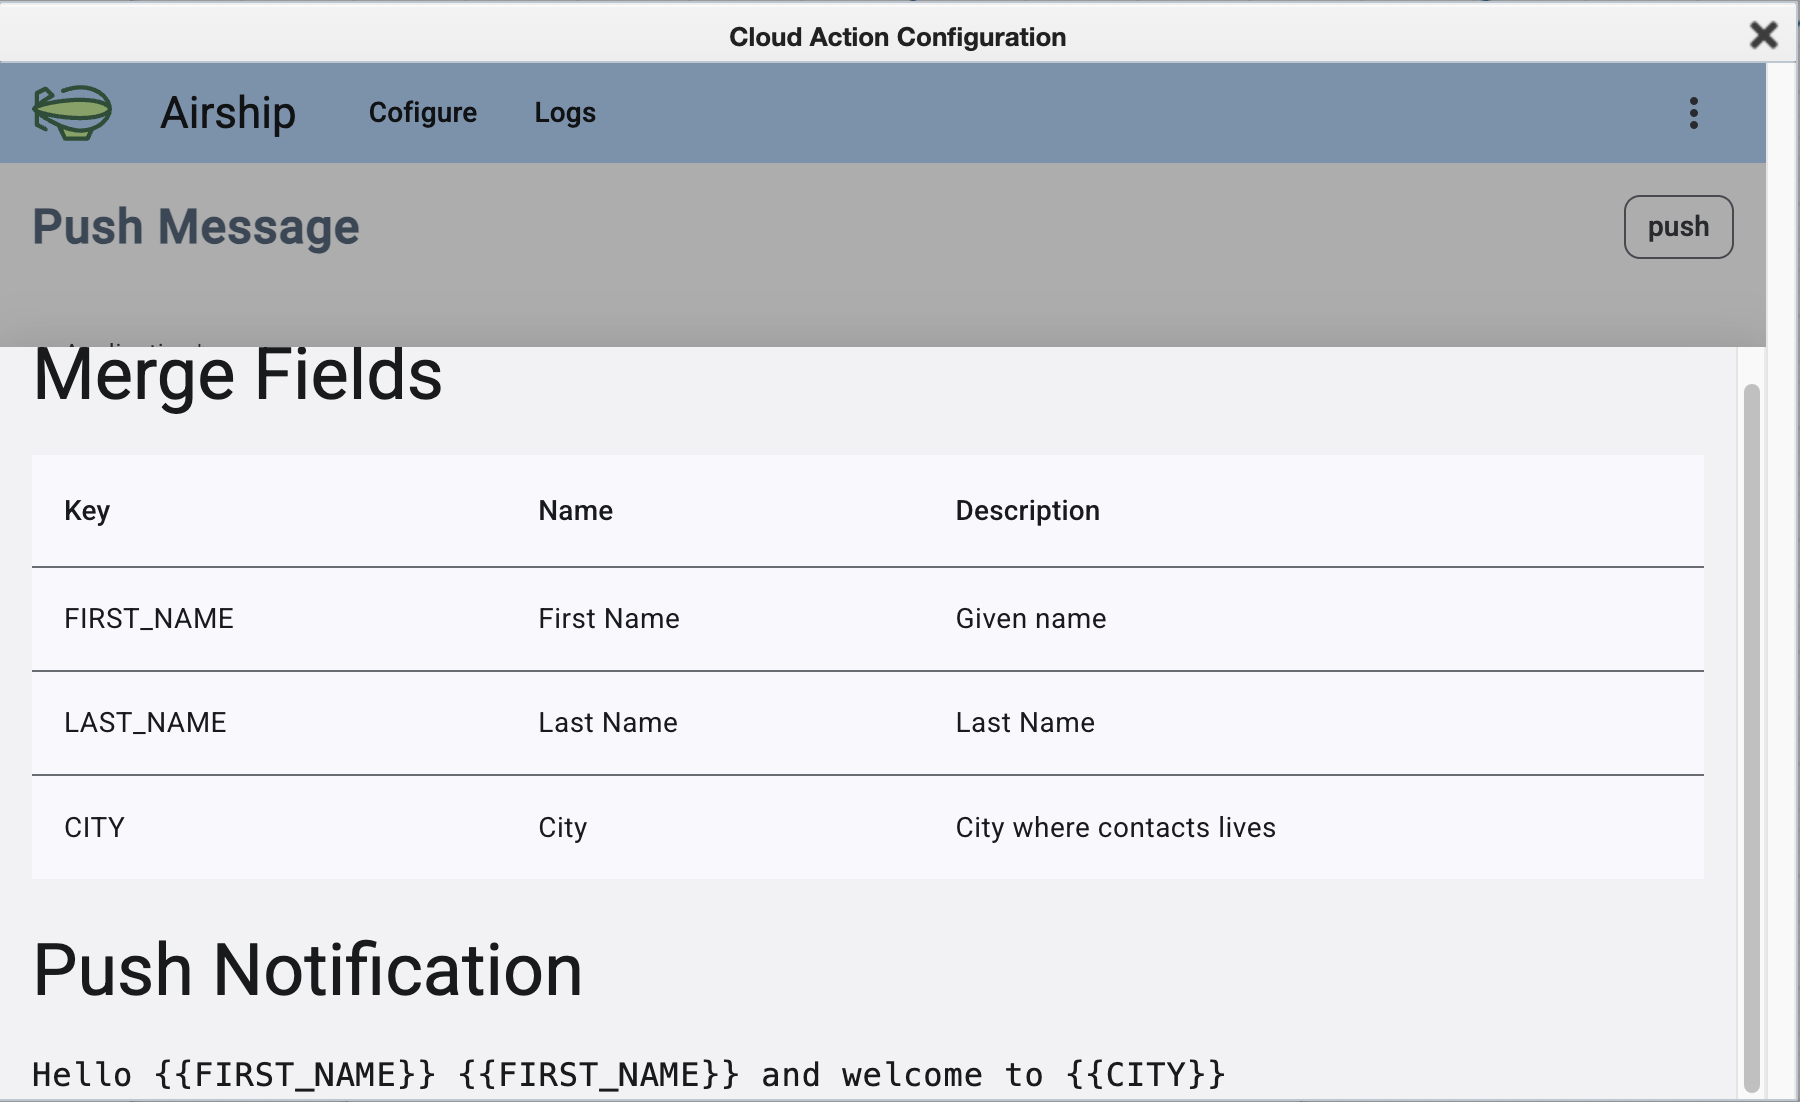
Task: Open the three-dot overflow menu
Action: [1694, 113]
